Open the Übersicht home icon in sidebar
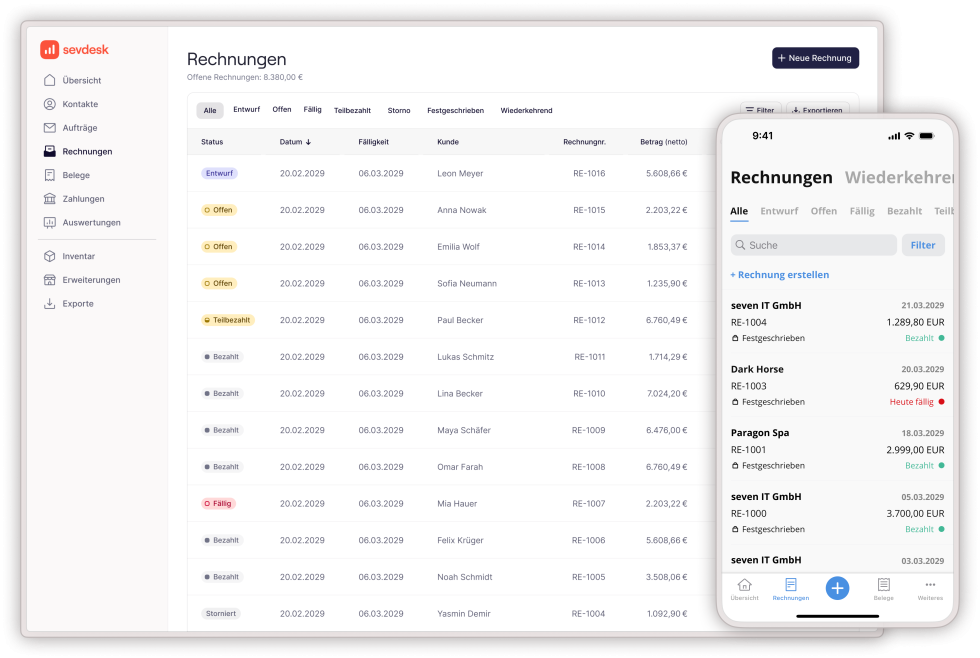The height and width of the screenshot is (658, 980). coord(50,80)
